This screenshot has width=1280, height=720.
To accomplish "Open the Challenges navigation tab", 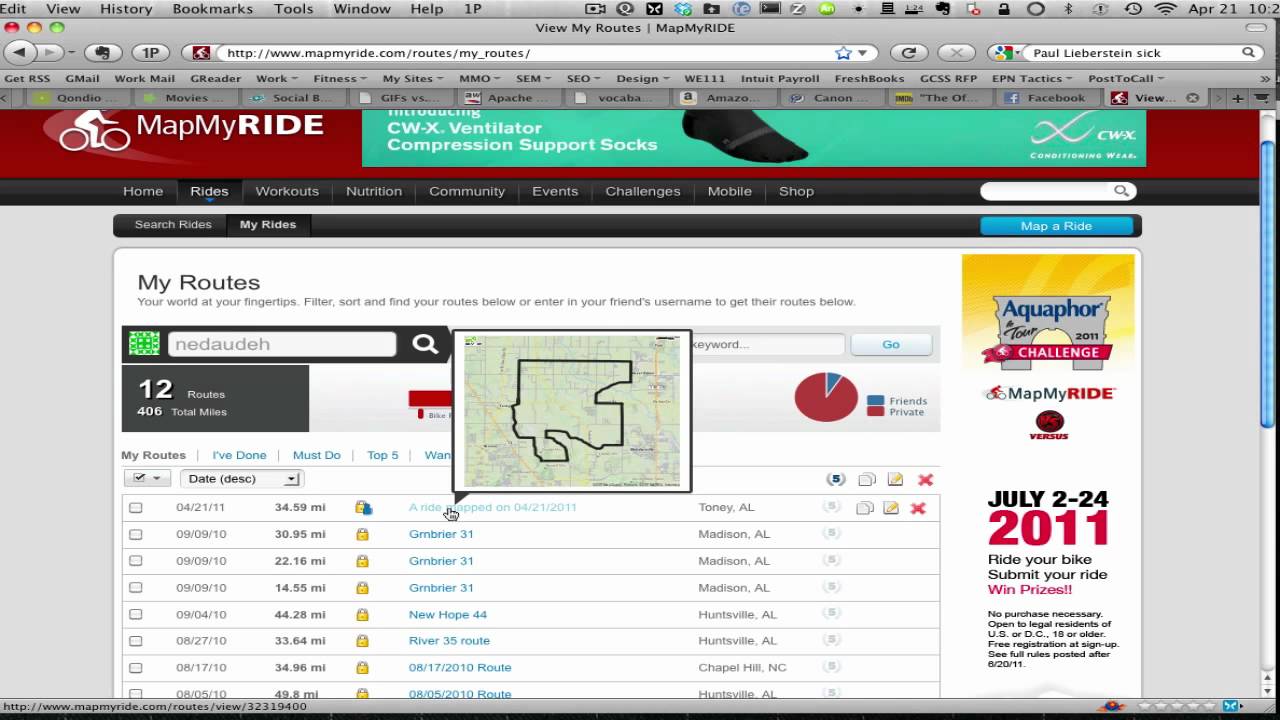I will (643, 191).
